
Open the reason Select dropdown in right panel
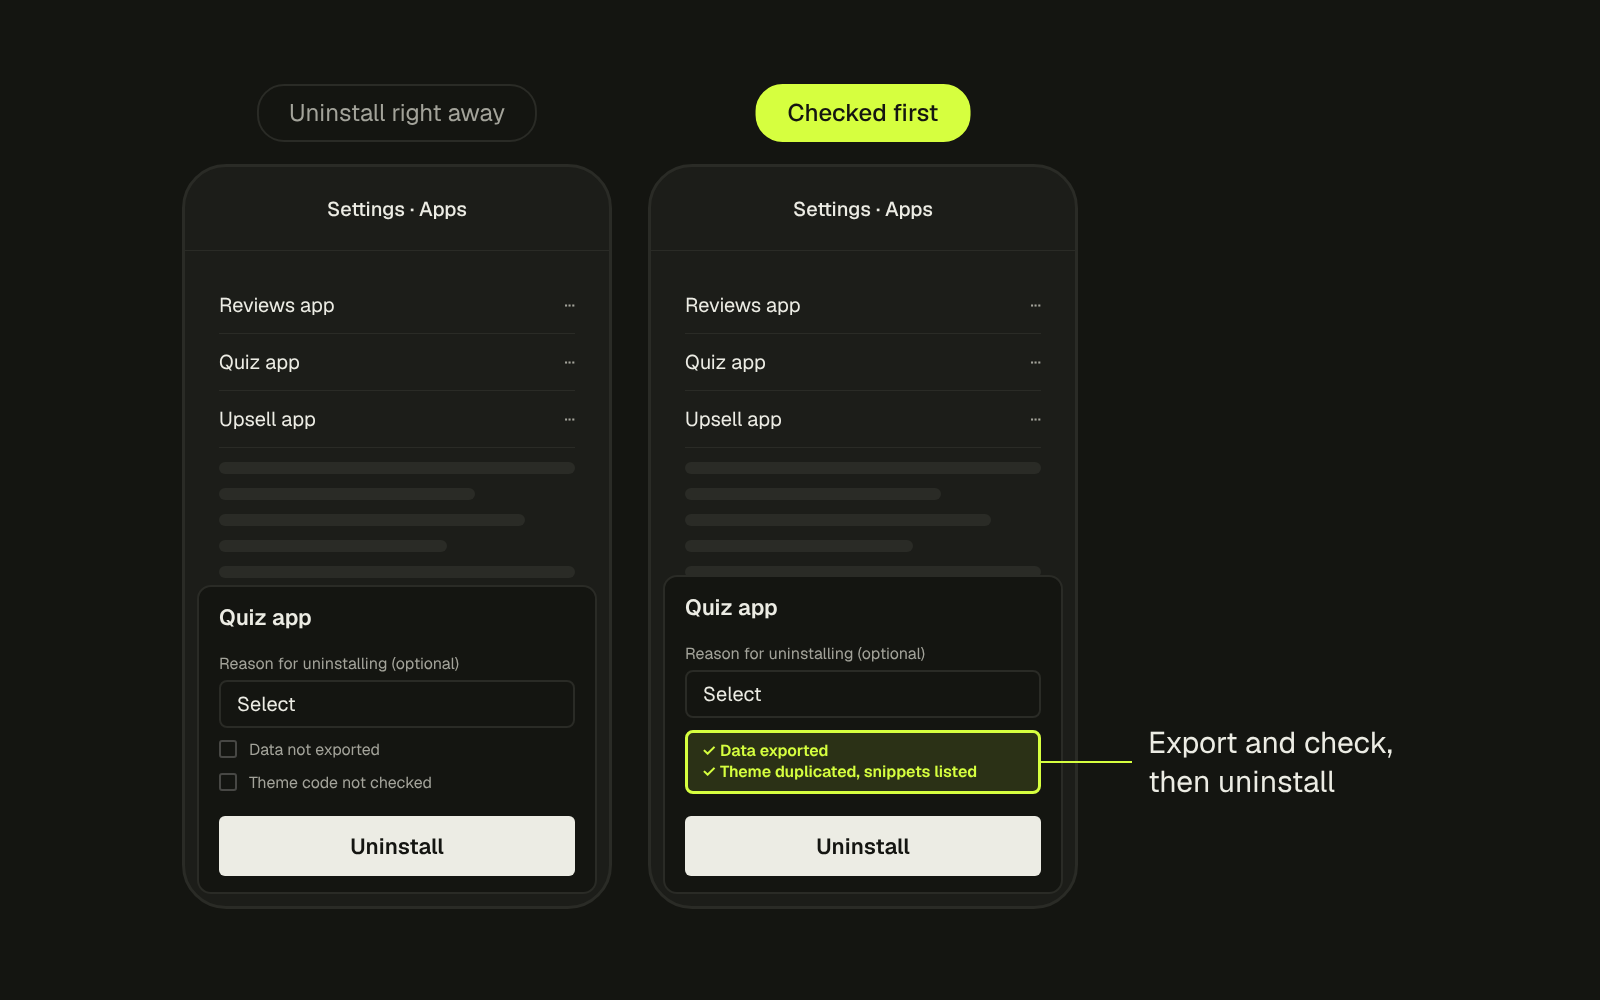tap(863, 694)
